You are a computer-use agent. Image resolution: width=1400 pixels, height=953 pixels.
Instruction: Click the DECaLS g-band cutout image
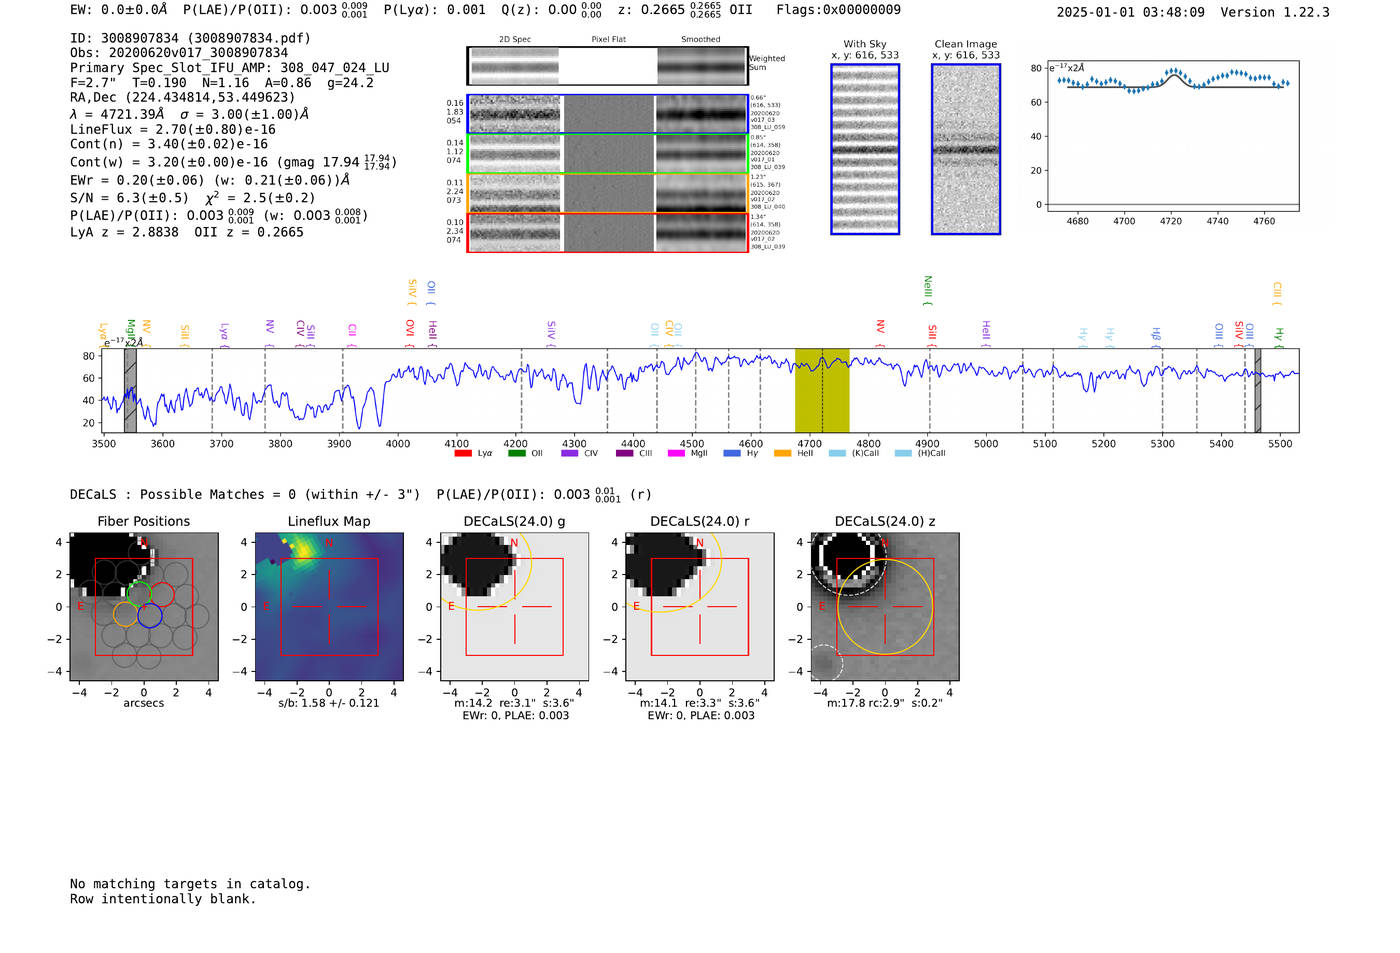(514, 607)
